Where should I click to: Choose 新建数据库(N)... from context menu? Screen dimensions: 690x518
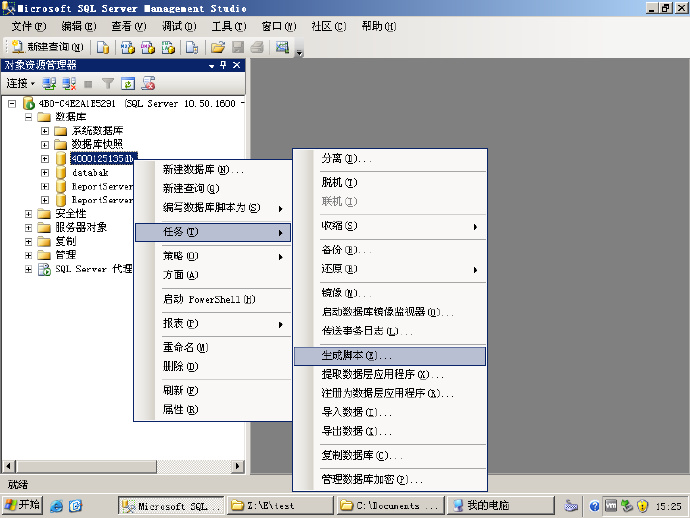click(x=213, y=170)
